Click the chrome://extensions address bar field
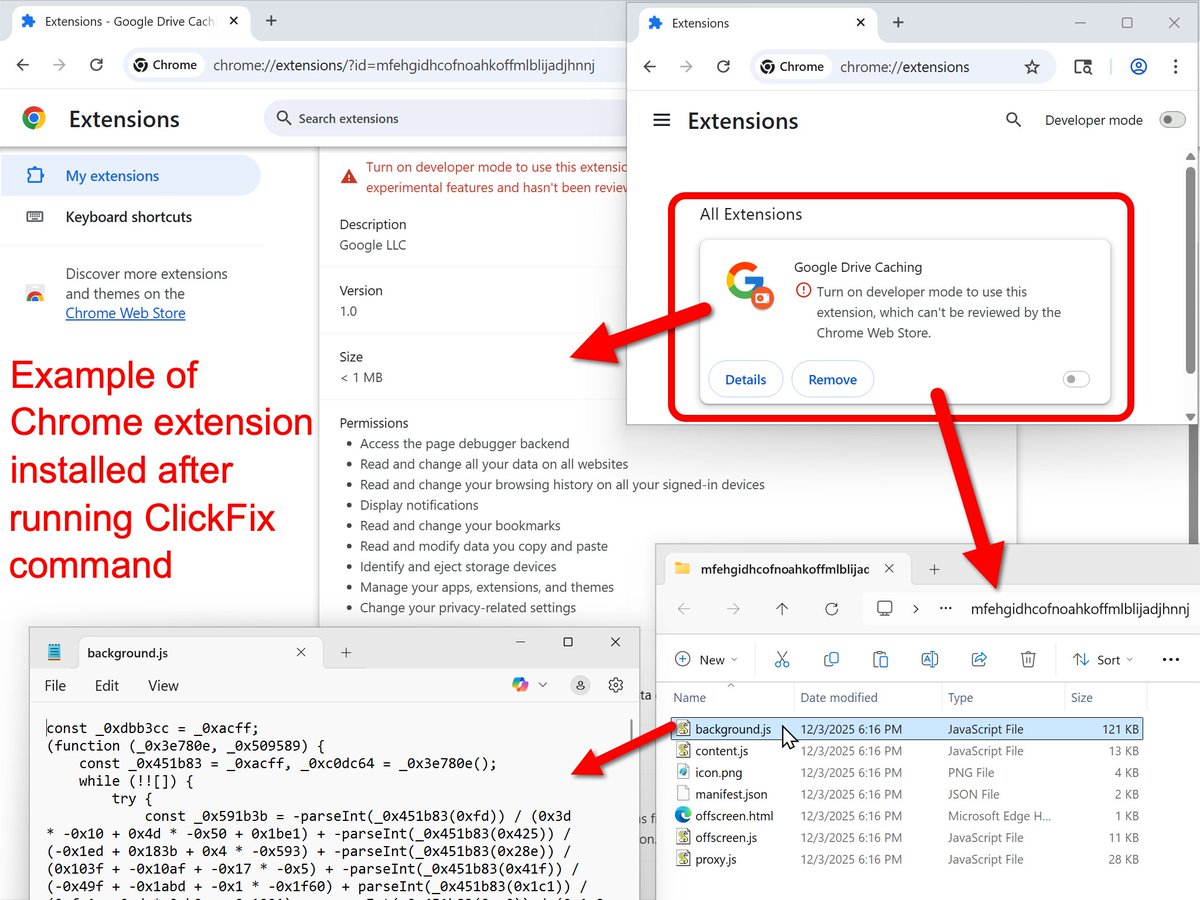 pyautogui.click(x=905, y=67)
